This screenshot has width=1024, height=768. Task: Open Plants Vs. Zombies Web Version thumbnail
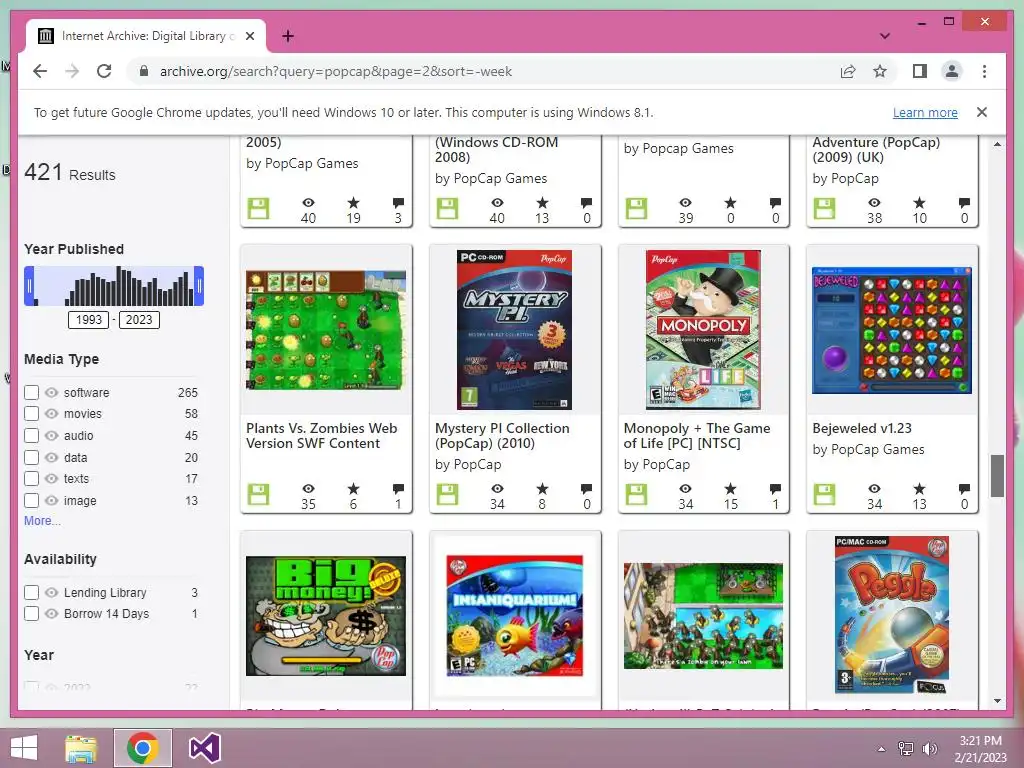coord(326,330)
